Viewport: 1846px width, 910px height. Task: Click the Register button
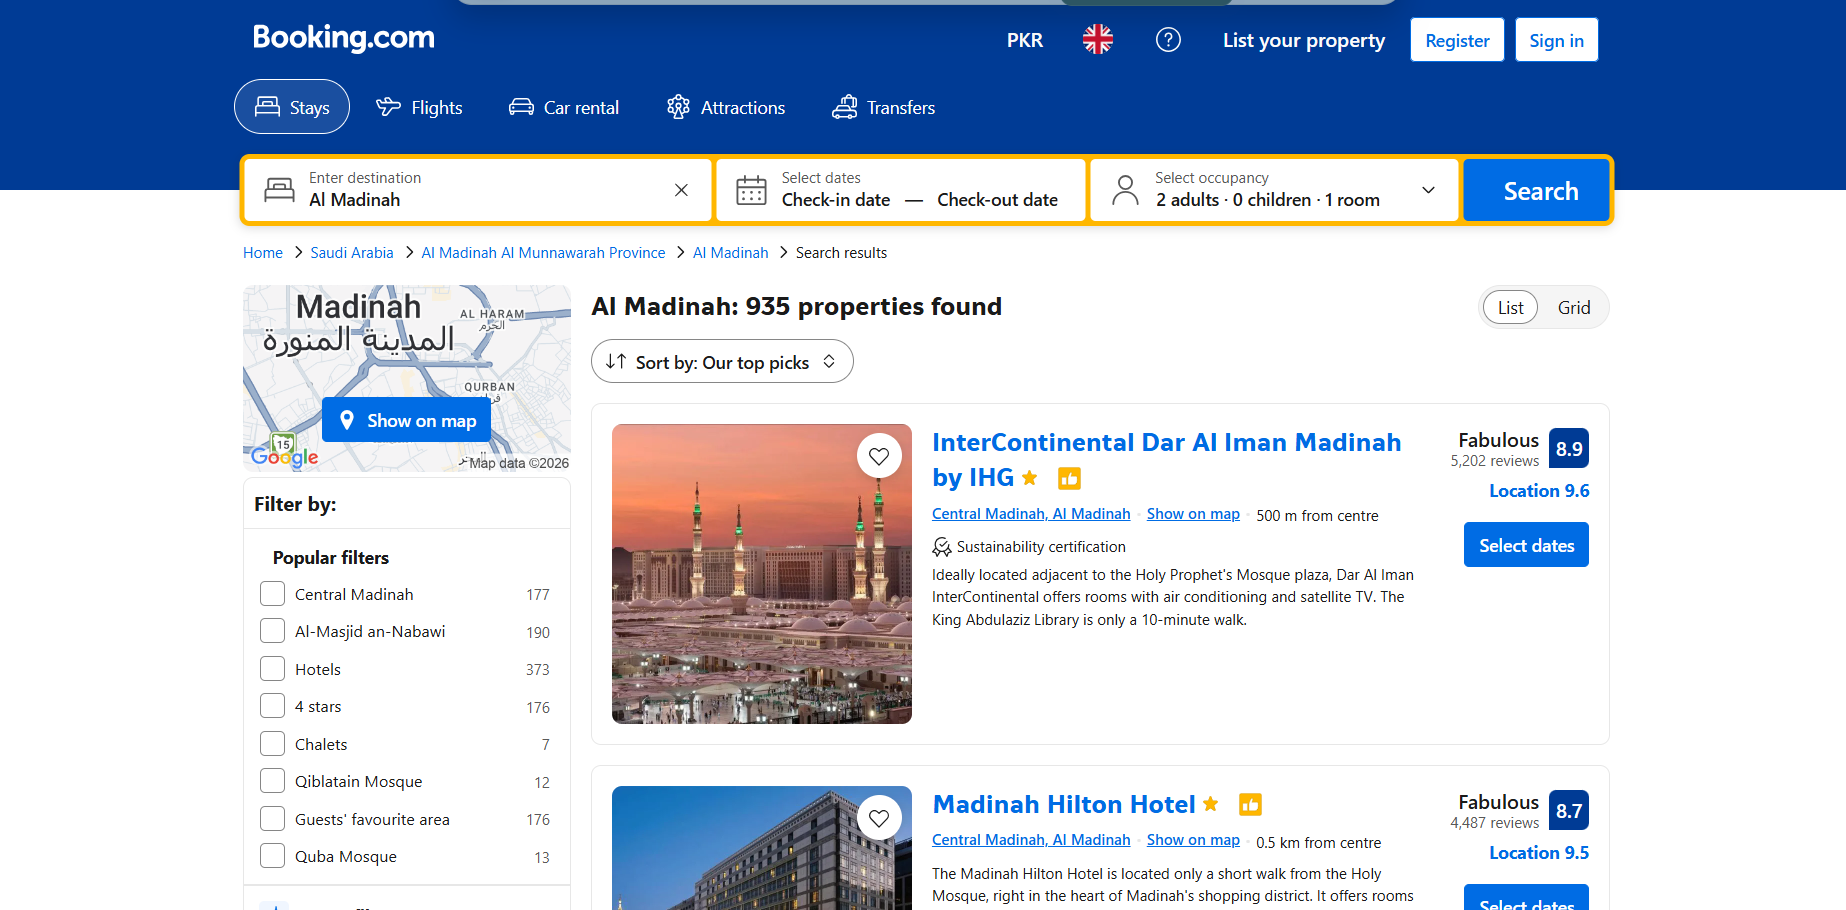(1457, 40)
